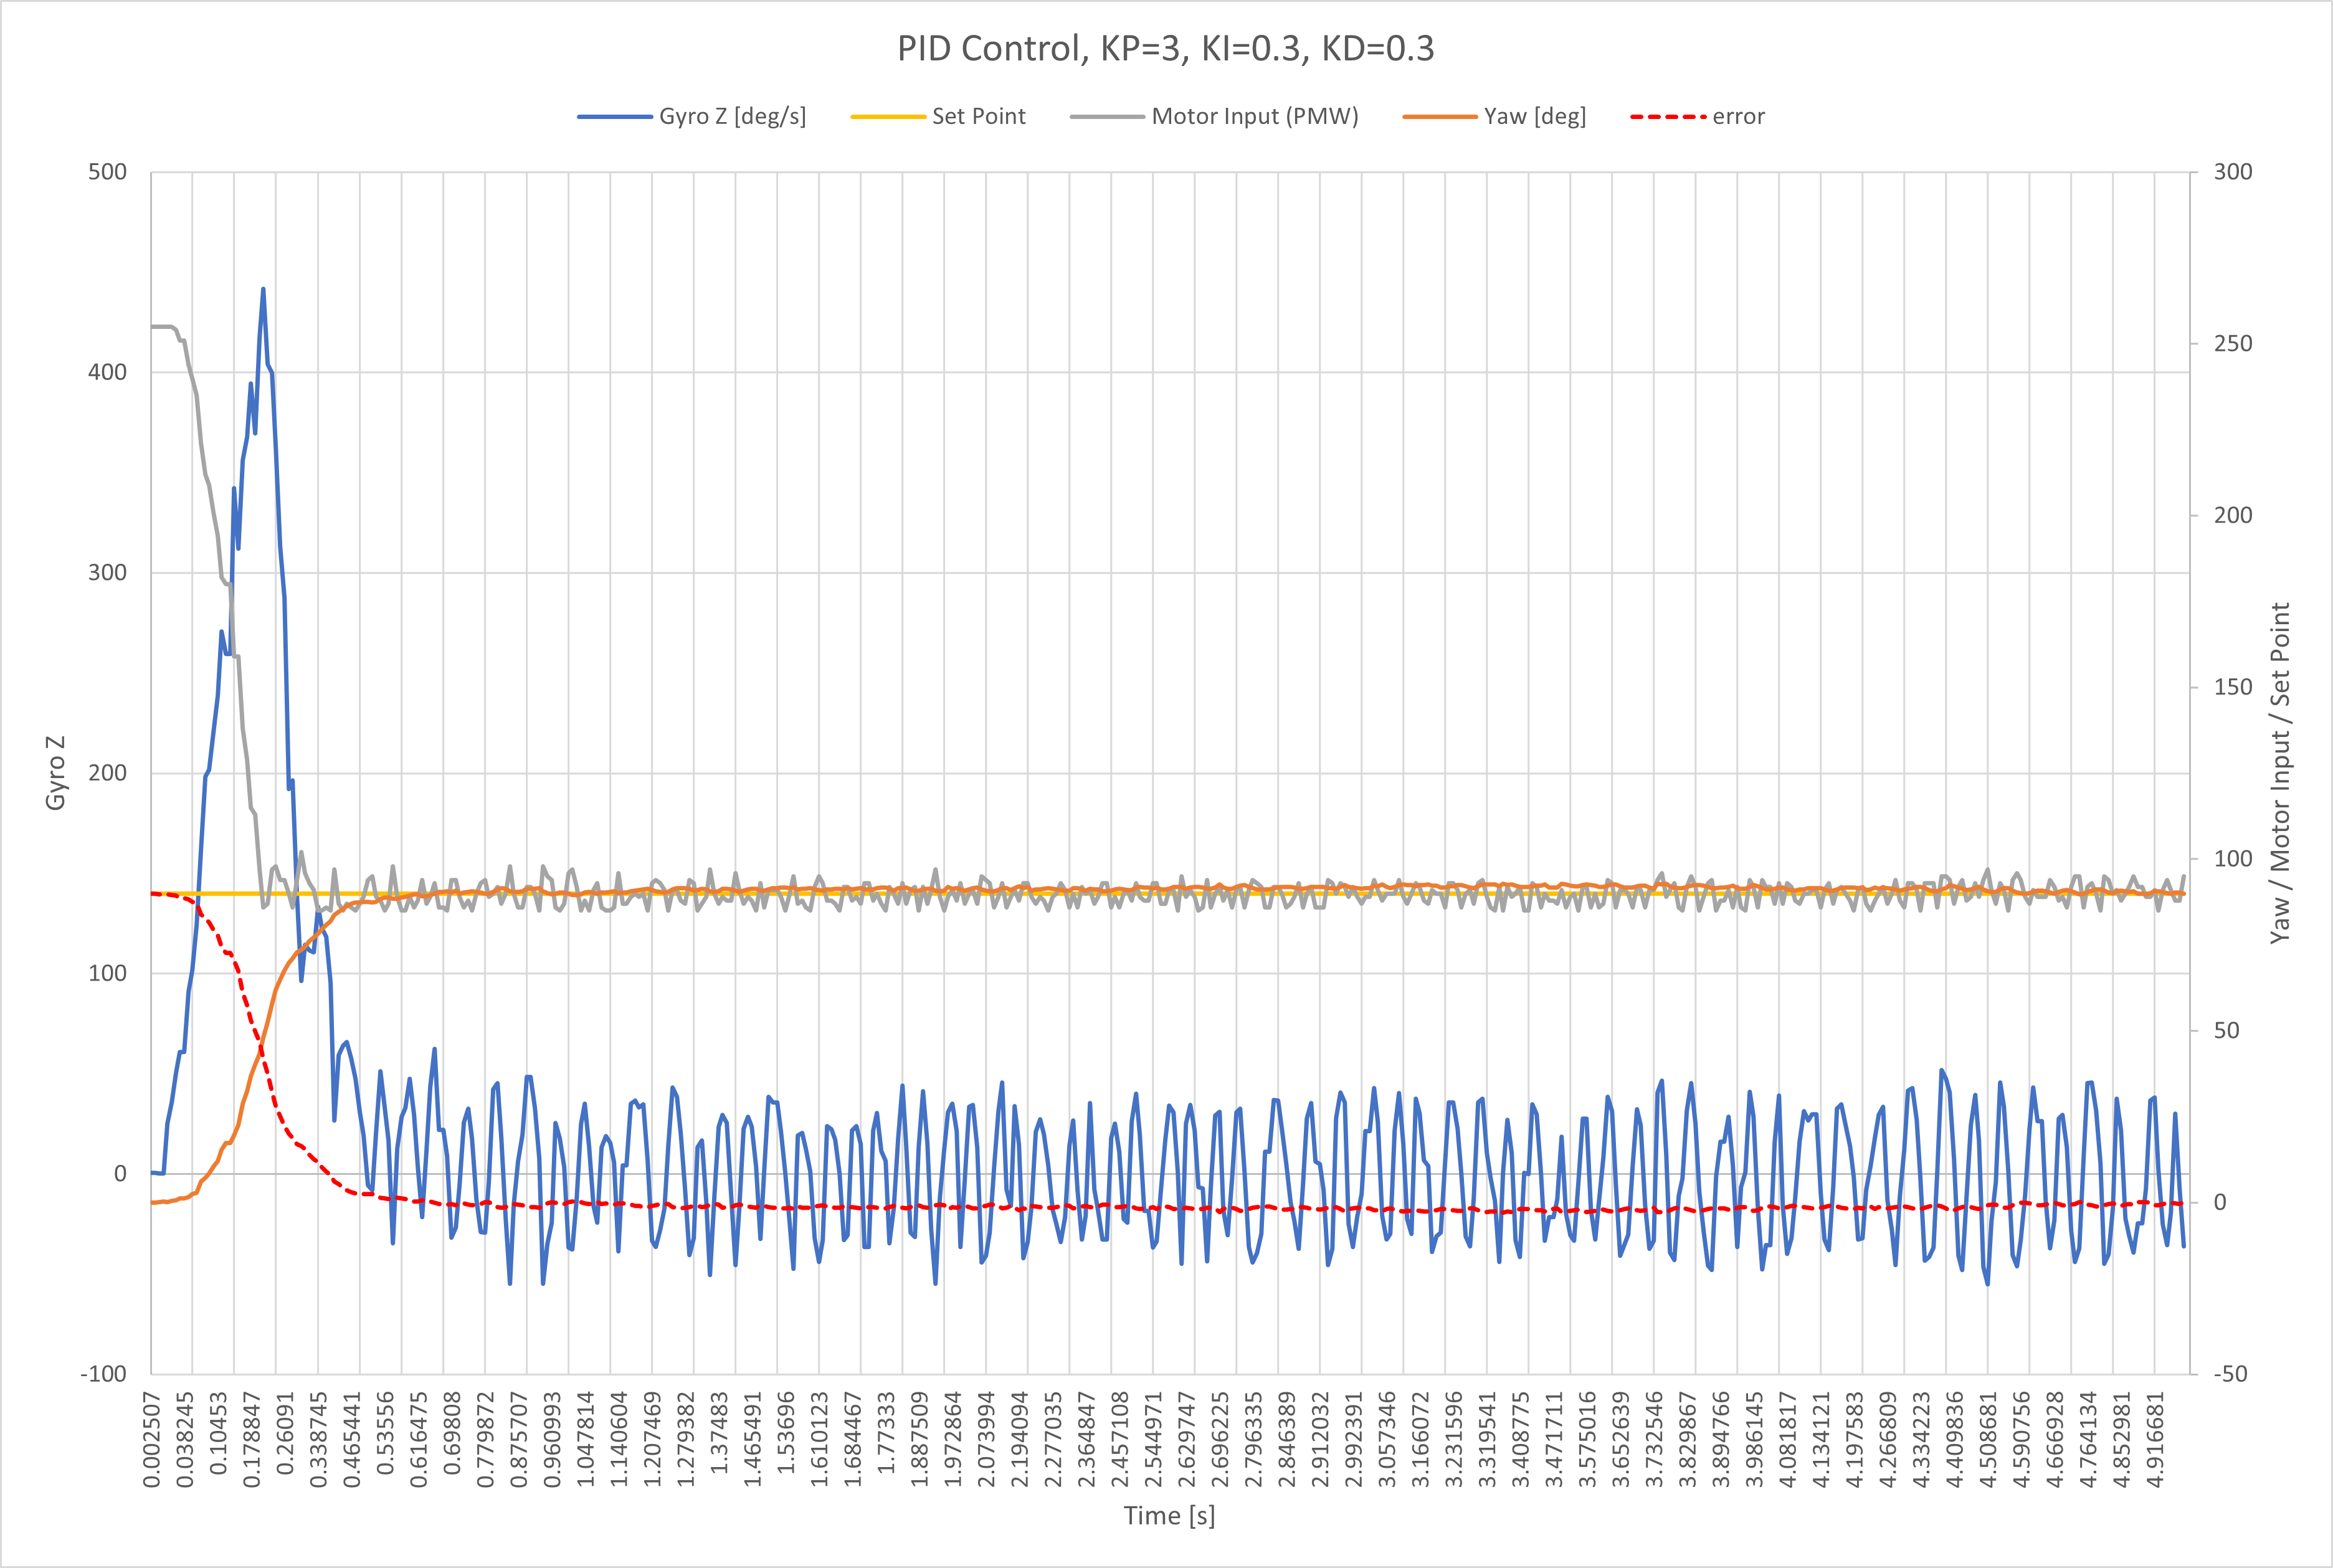Click the time axis label 0.338745

pyautogui.click(x=319, y=1439)
